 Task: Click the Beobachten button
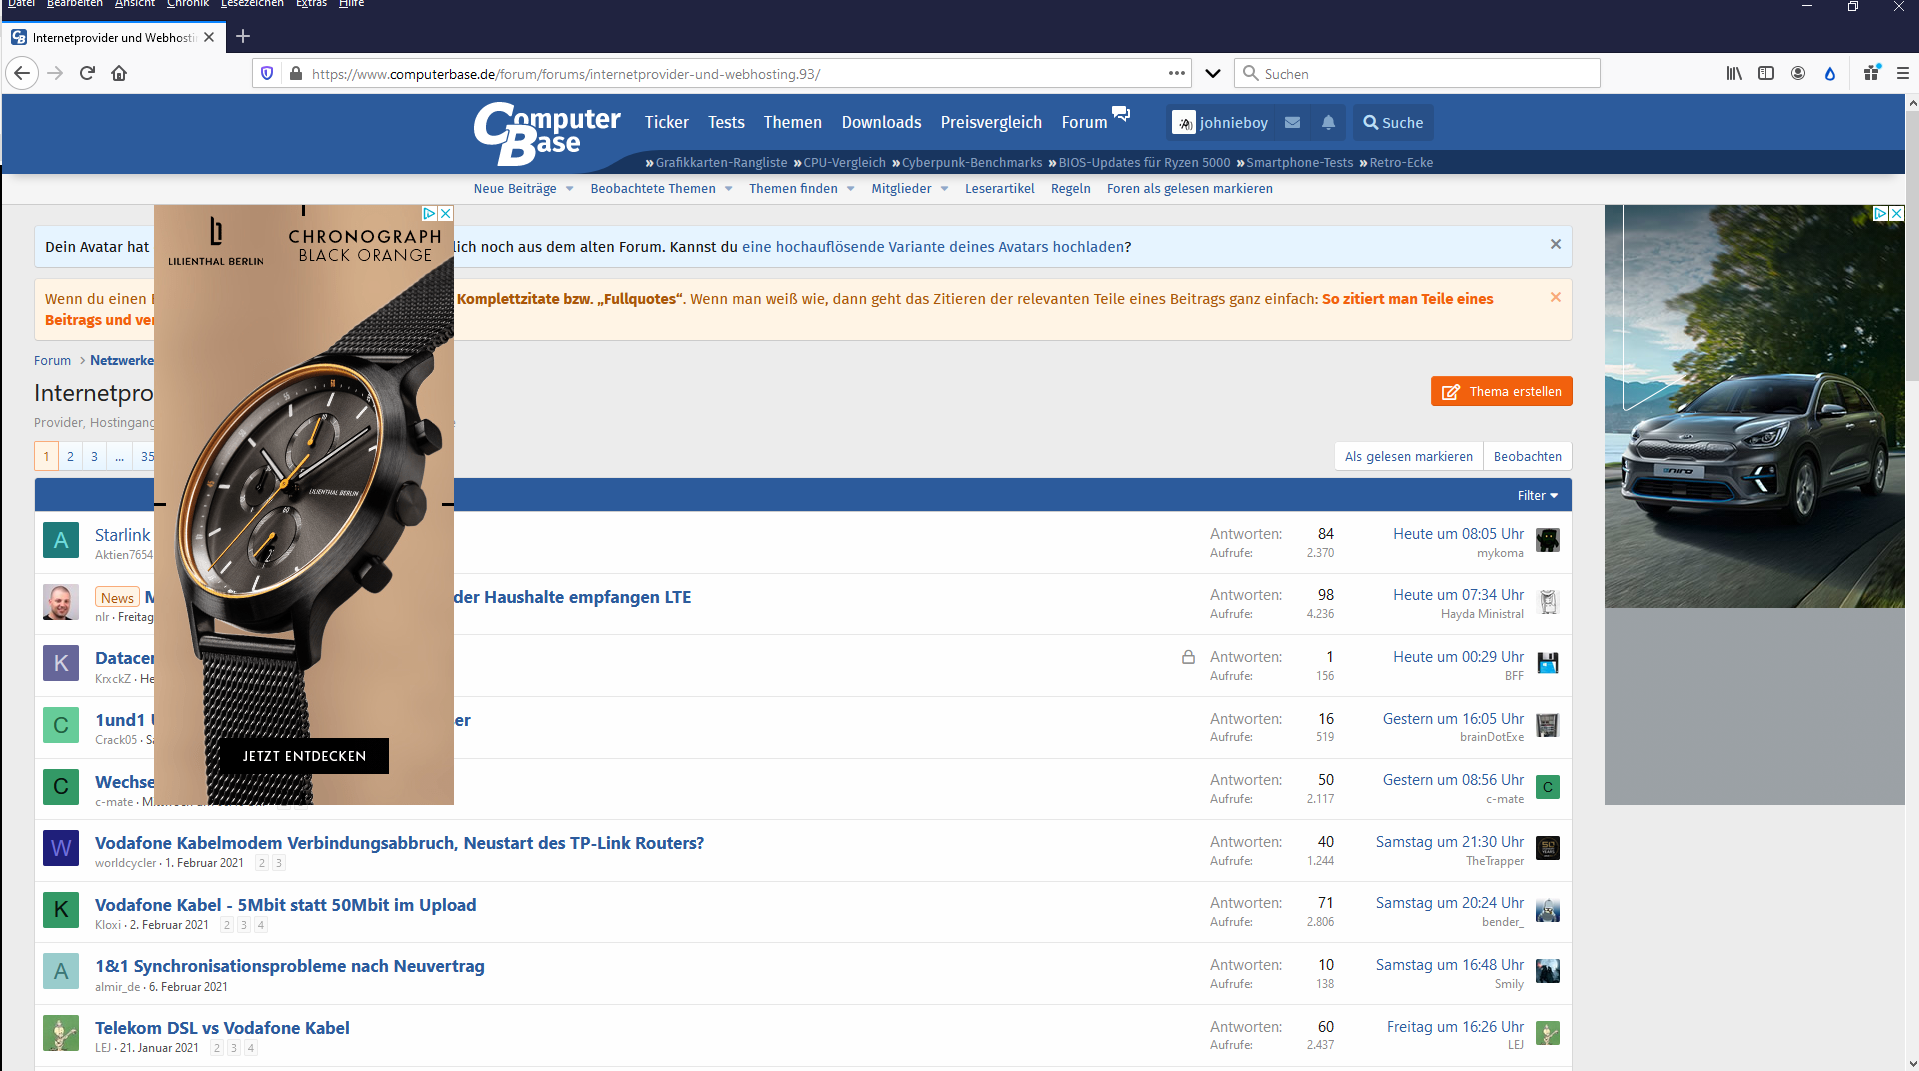[x=1527, y=456]
